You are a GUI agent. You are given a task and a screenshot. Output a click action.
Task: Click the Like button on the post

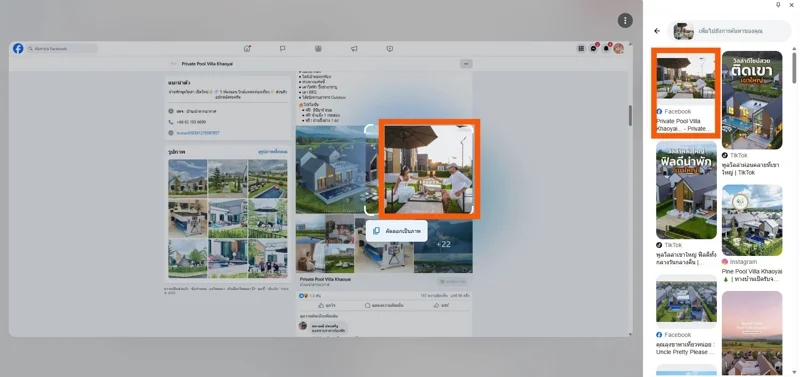pyautogui.click(x=327, y=305)
